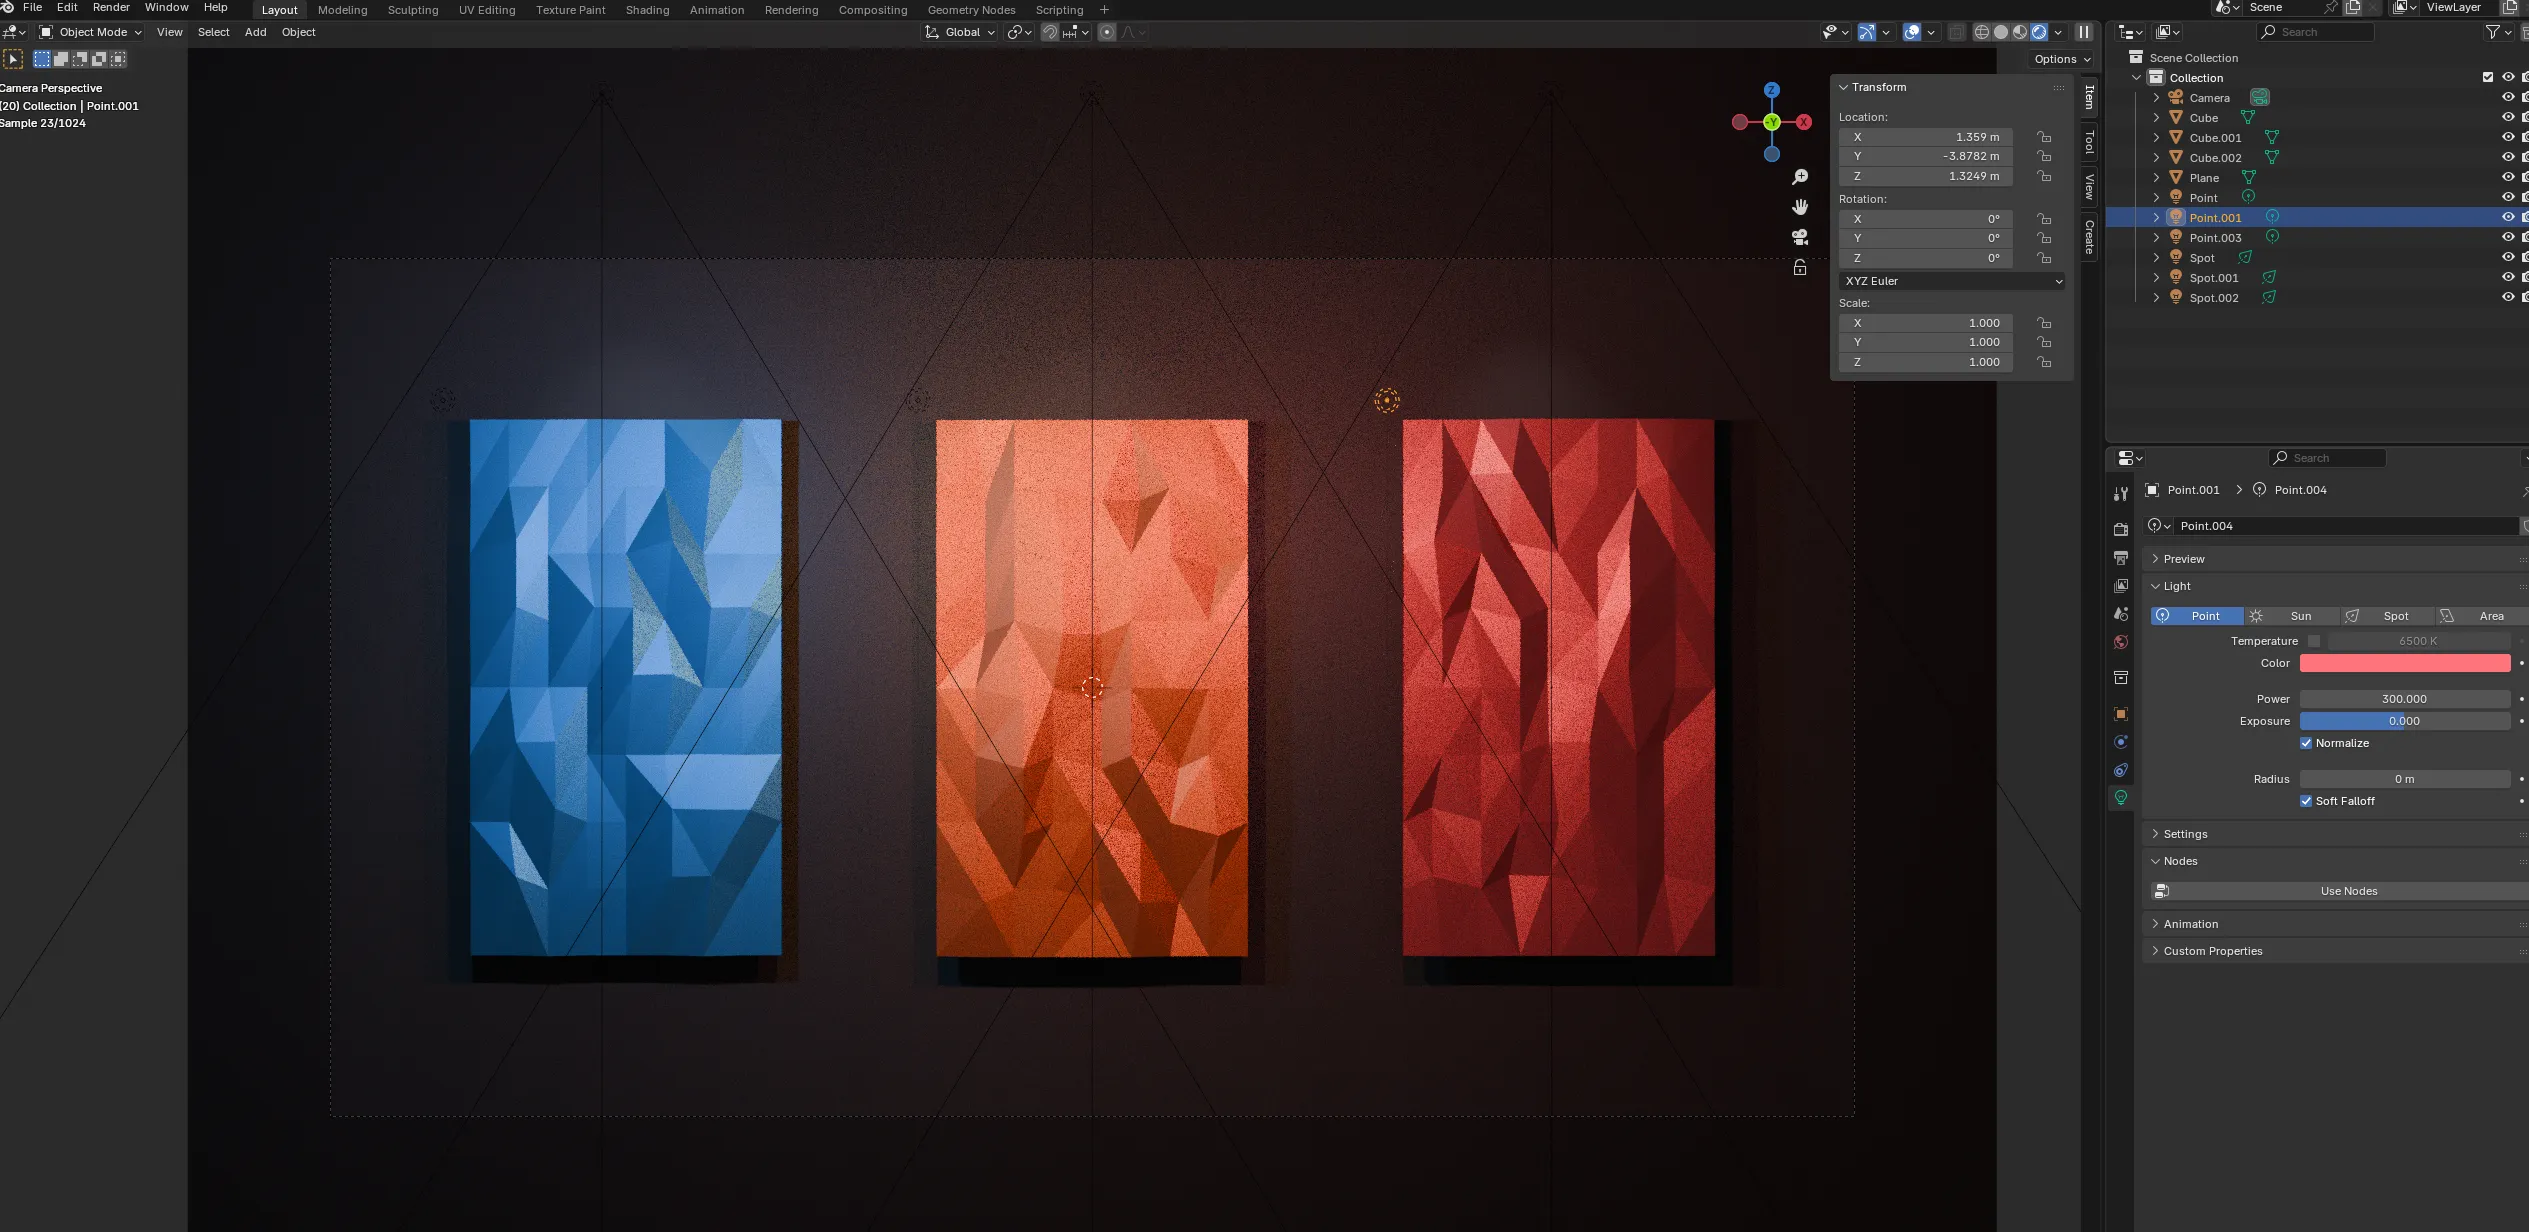Hide Spot.002 with its eye icon
2529x1232 pixels.
(x=2508, y=297)
